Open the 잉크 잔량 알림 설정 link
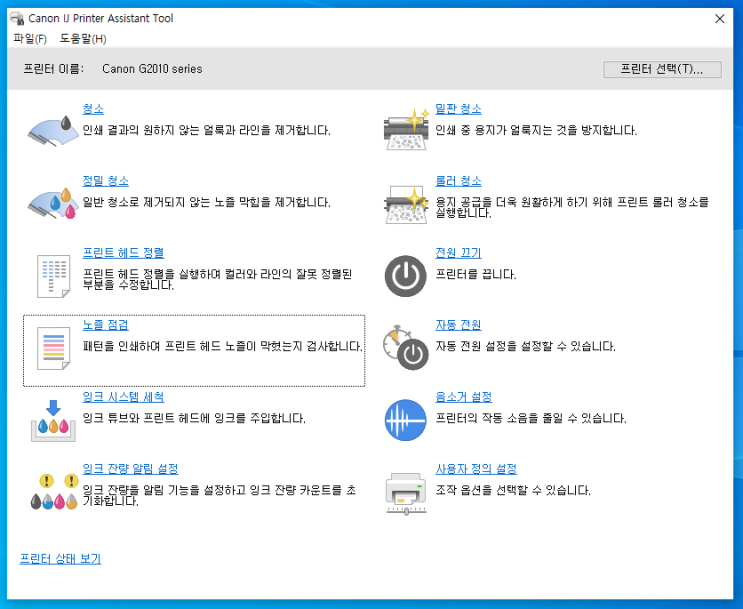Viewport: 743px width, 609px height. [x=130, y=469]
